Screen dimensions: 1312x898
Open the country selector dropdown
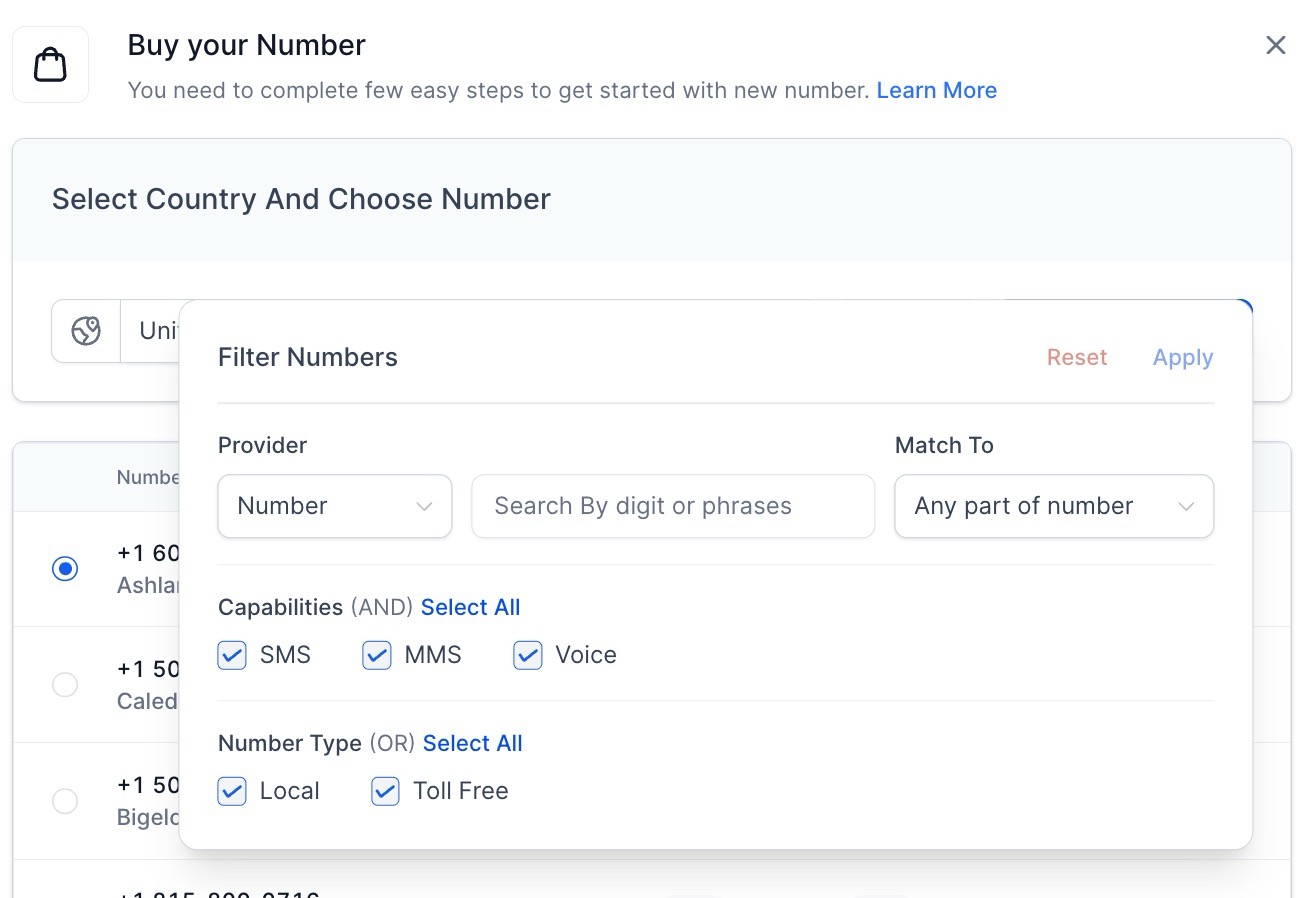coord(150,331)
